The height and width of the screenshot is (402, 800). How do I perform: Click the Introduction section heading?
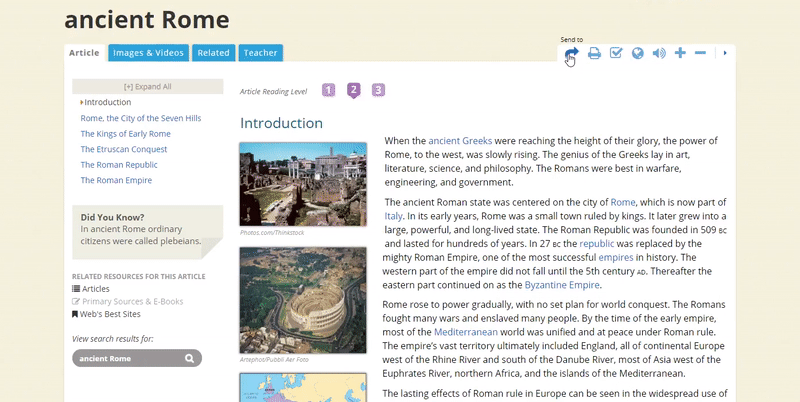[x=281, y=123]
